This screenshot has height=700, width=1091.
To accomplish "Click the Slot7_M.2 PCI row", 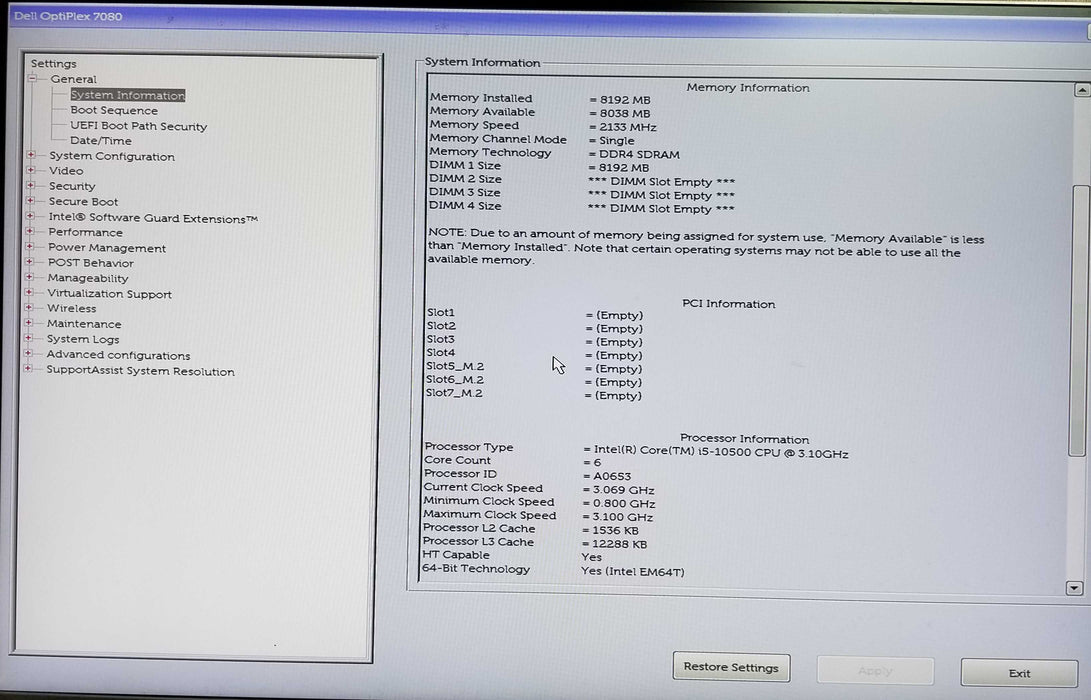I will click(534, 395).
